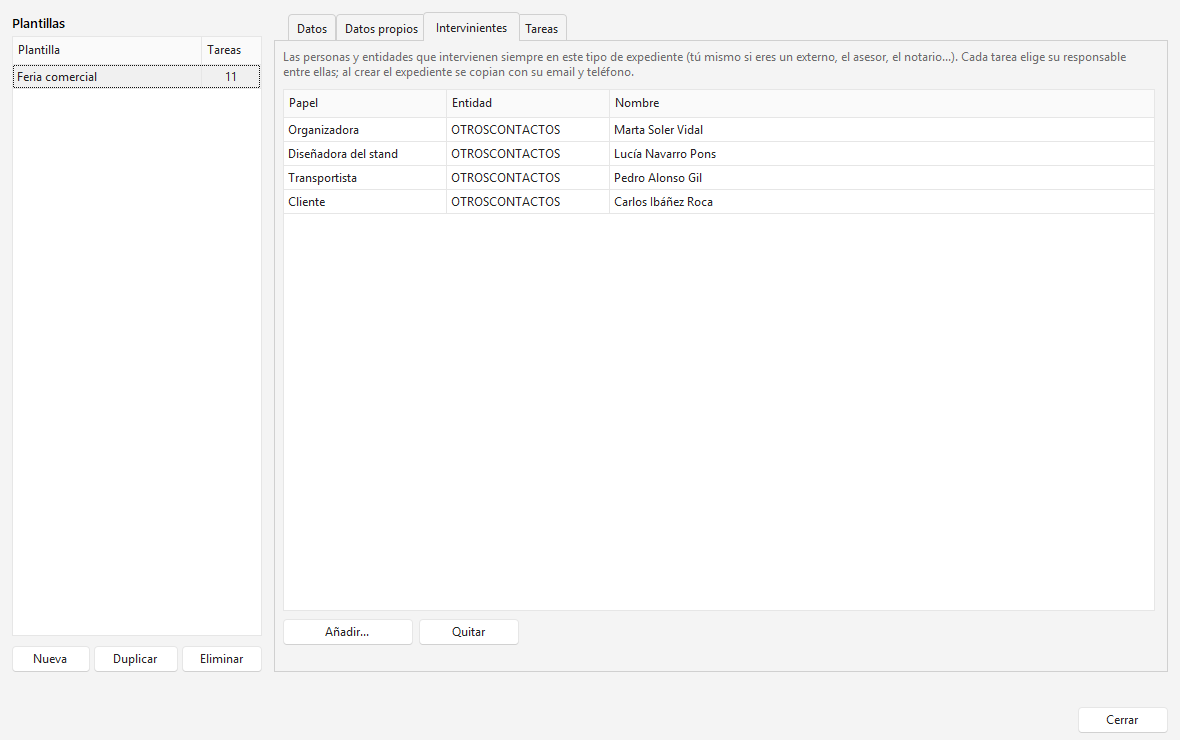Screen dimensions: 1180x740
Task: Click OTROSCONTACTOS in the Cliente row
Action: pyautogui.click(x=506, y=202)
